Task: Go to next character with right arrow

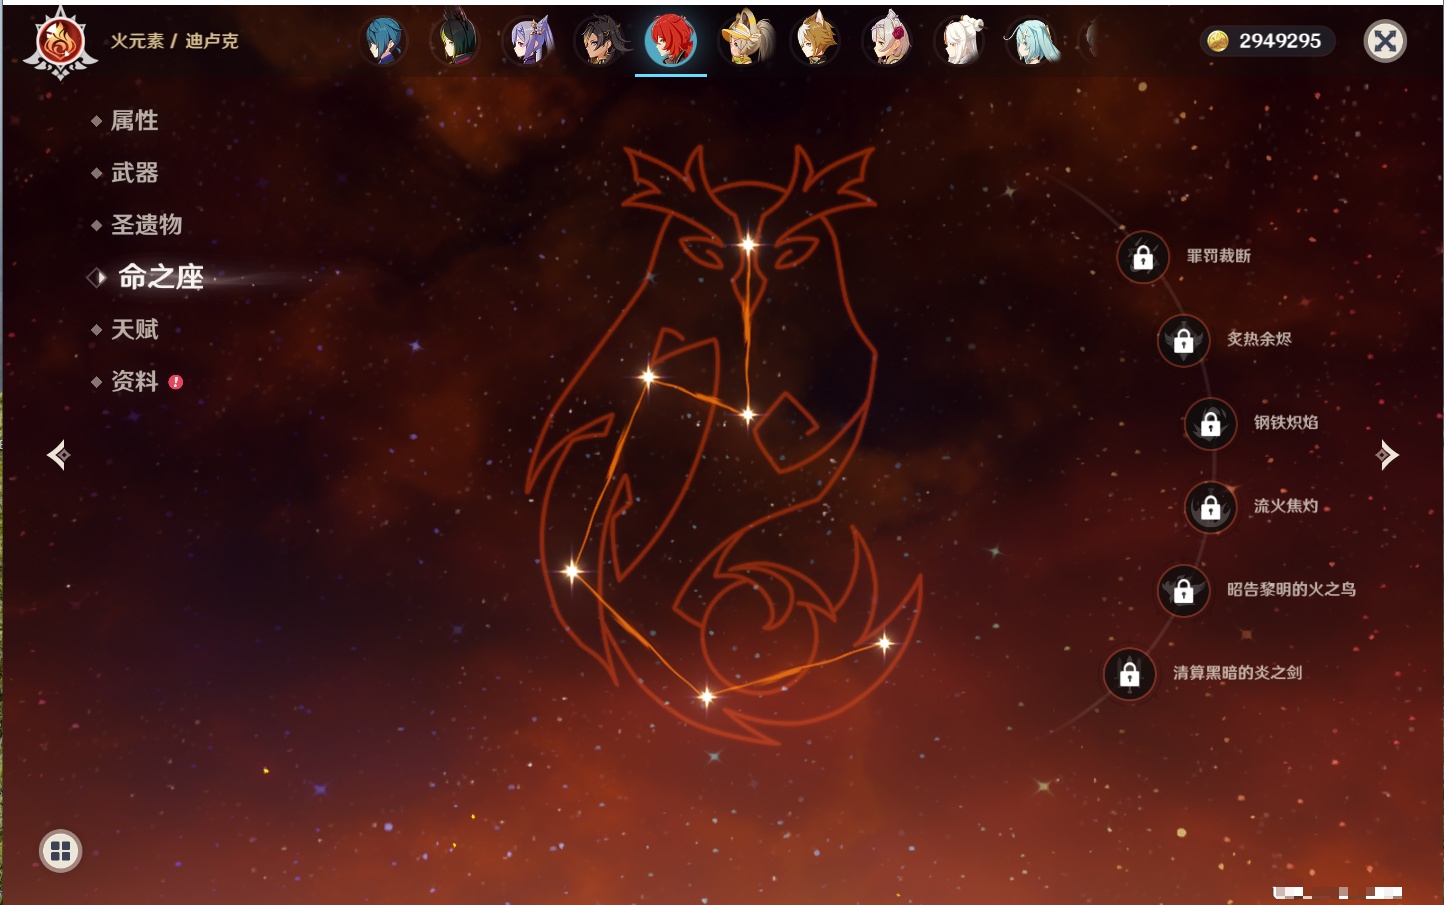Action: 1386,455
